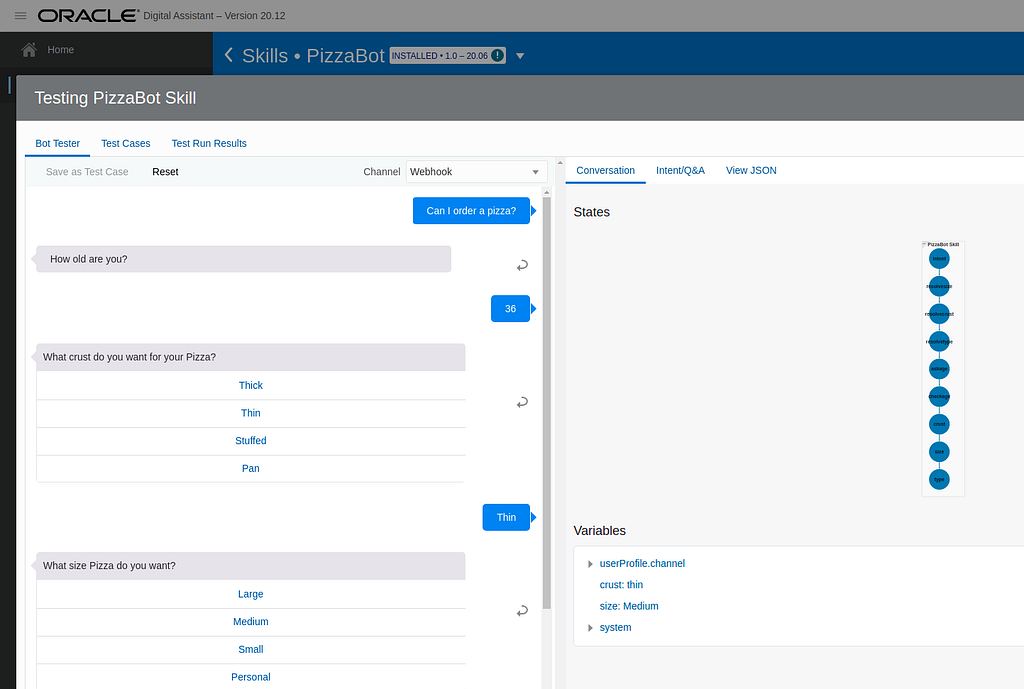Select the intent state node
This screenshot has width=1024, height=689.
(939, 259)
